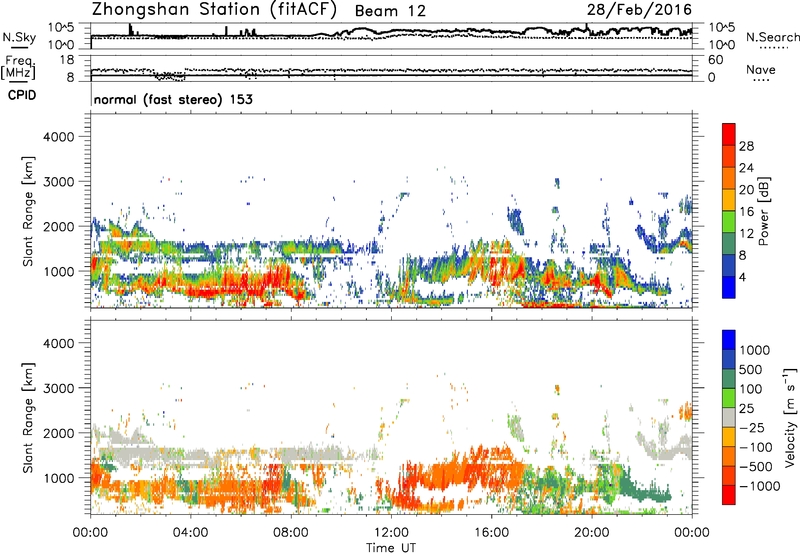Screen dimensions: 800x554
Task: Click the 'Velocity [m s-1]' color bar title
Action: click(790, 417)
